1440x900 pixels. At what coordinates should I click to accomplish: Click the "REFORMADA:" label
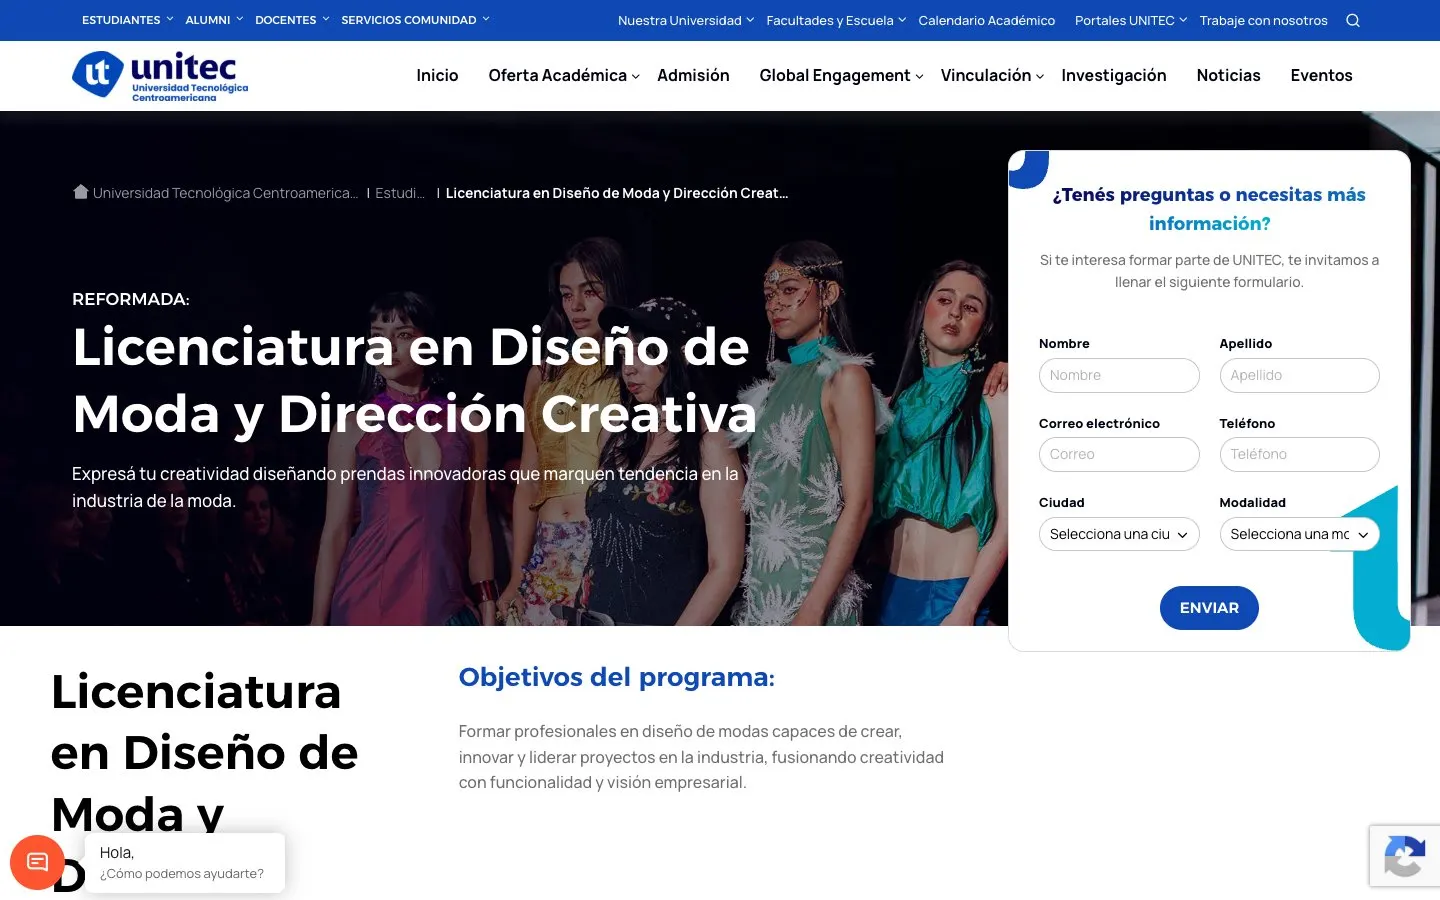131,299
